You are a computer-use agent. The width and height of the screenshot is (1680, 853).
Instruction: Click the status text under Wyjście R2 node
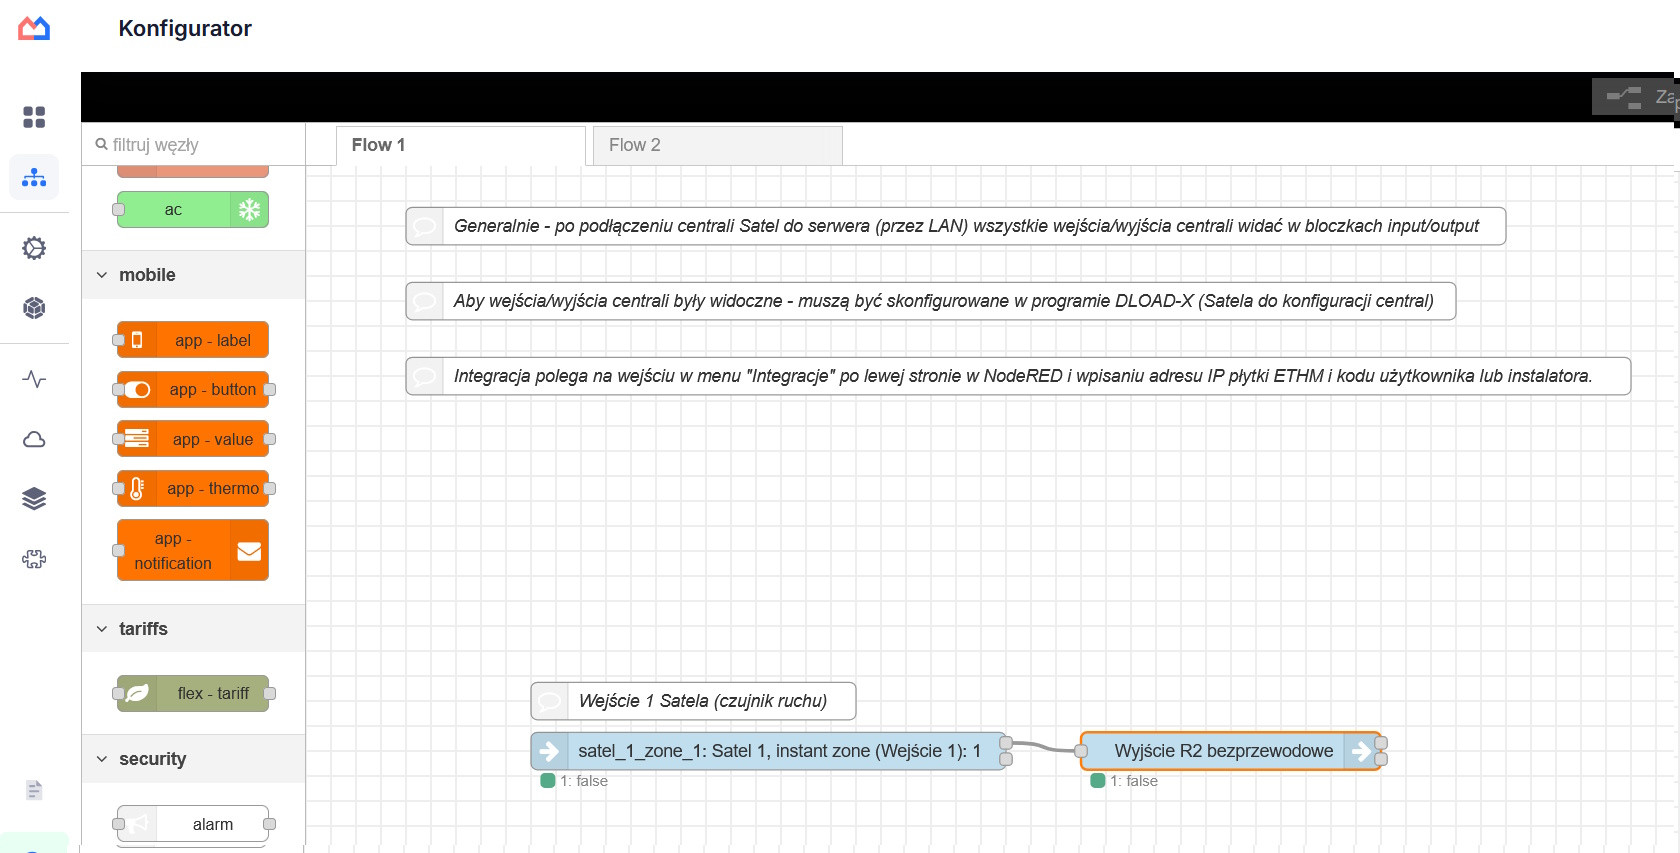point(1133,781)
